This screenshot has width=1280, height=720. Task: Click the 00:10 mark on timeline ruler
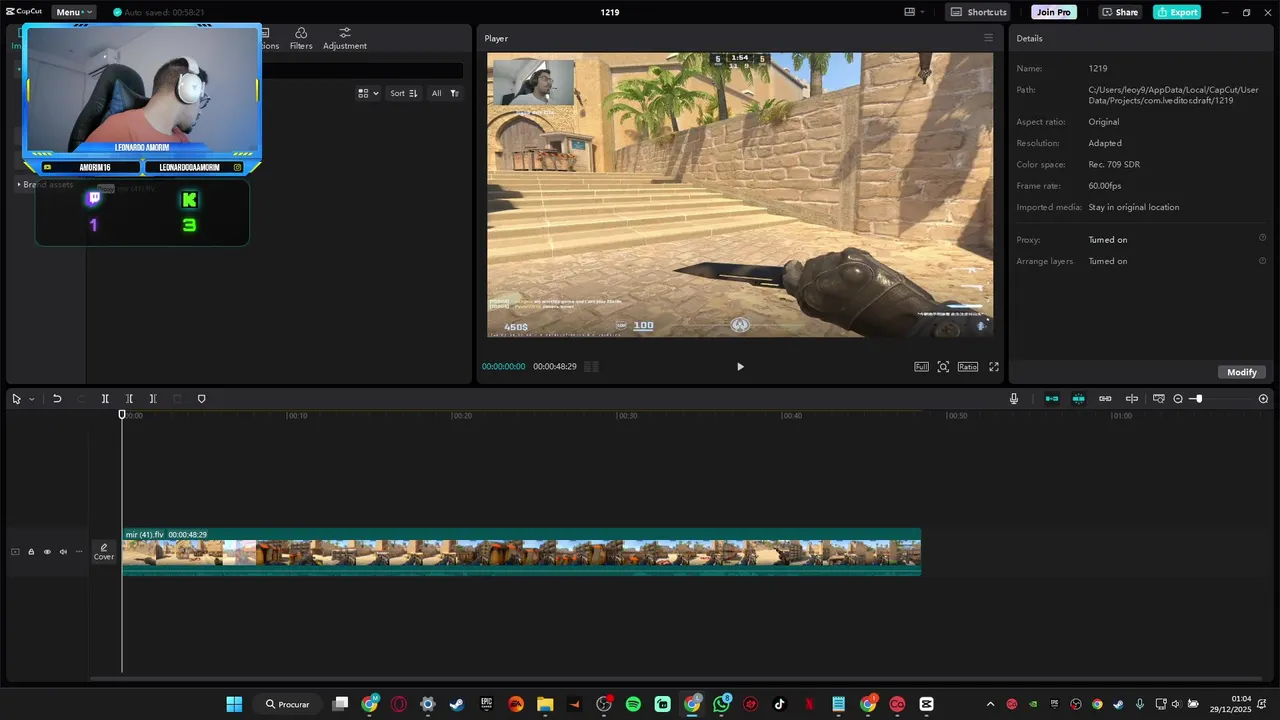(297, 415)
